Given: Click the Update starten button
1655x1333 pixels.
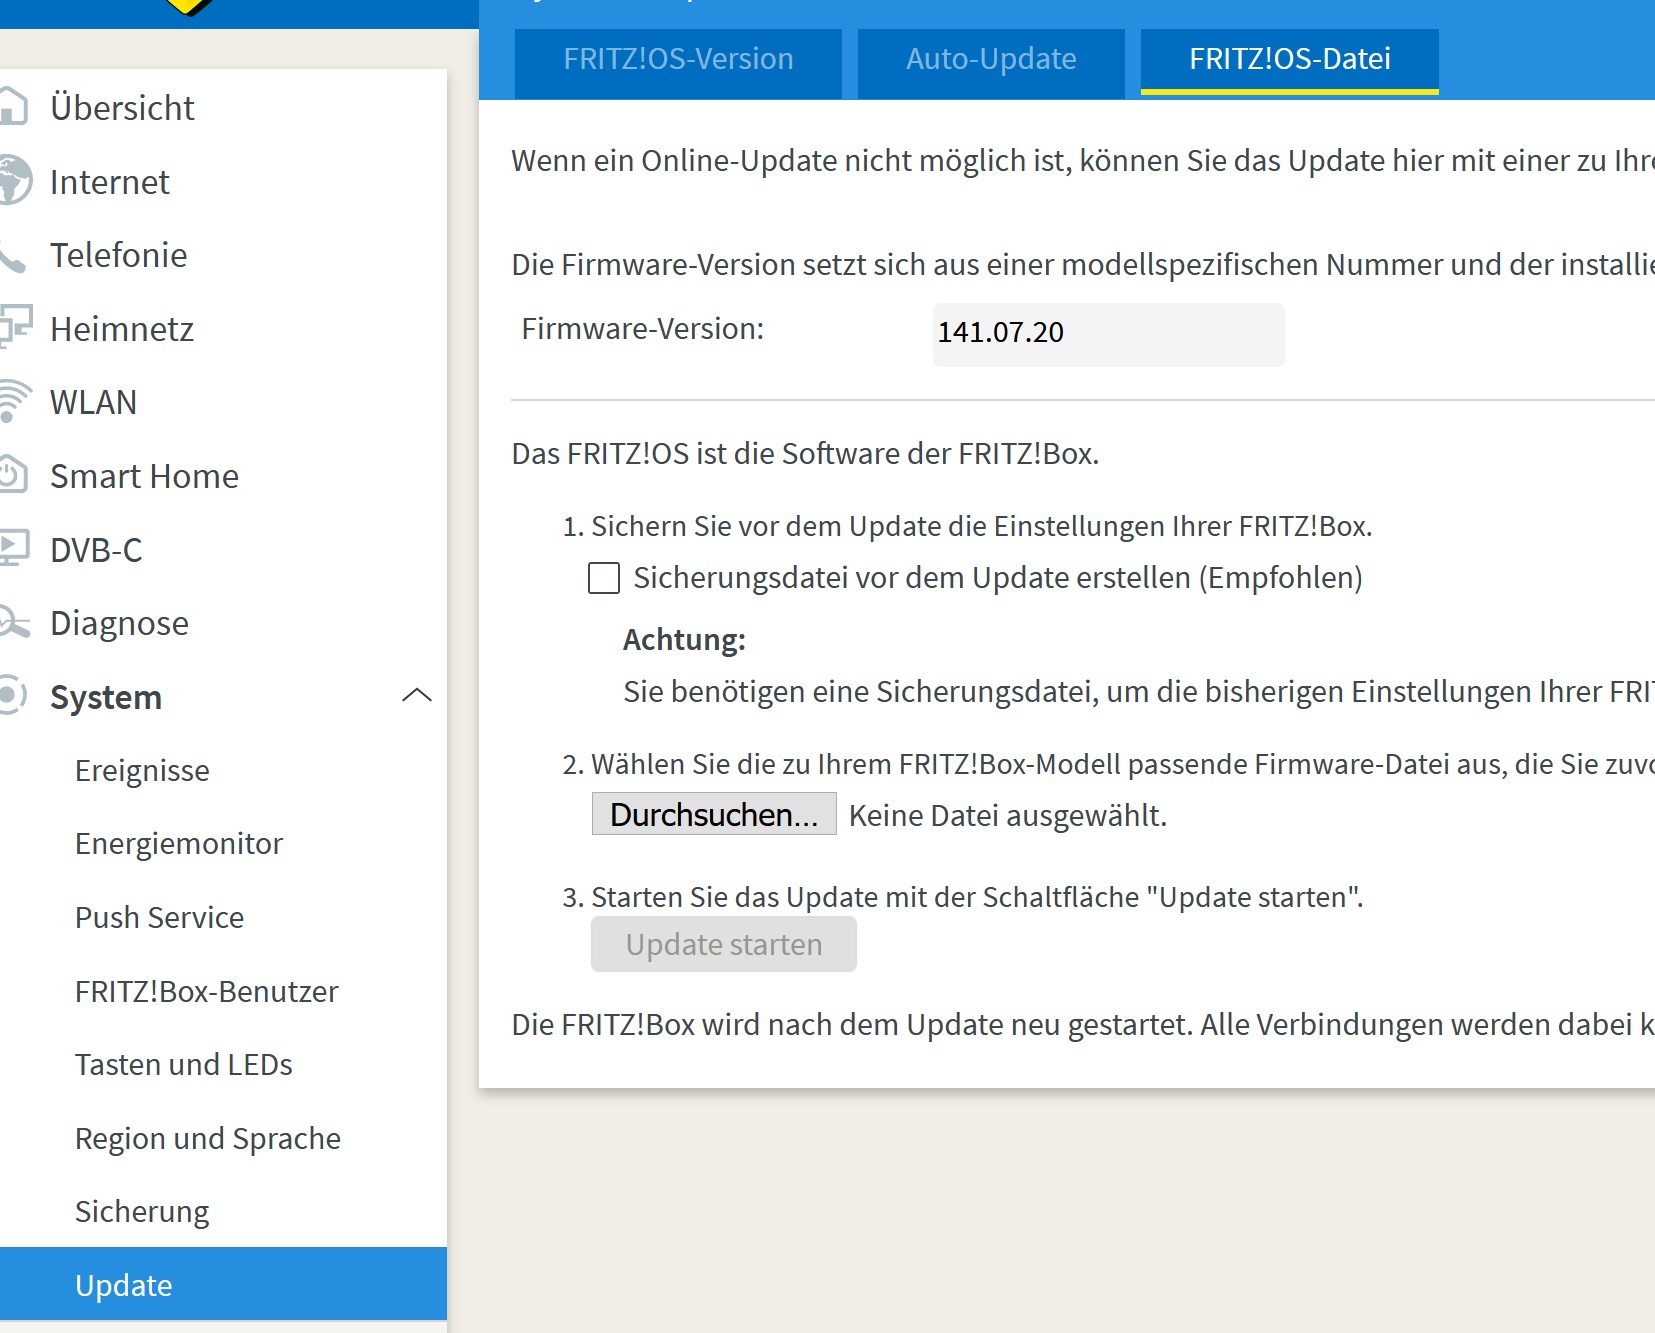Looking at the screenshot, I should coord(724,944).
